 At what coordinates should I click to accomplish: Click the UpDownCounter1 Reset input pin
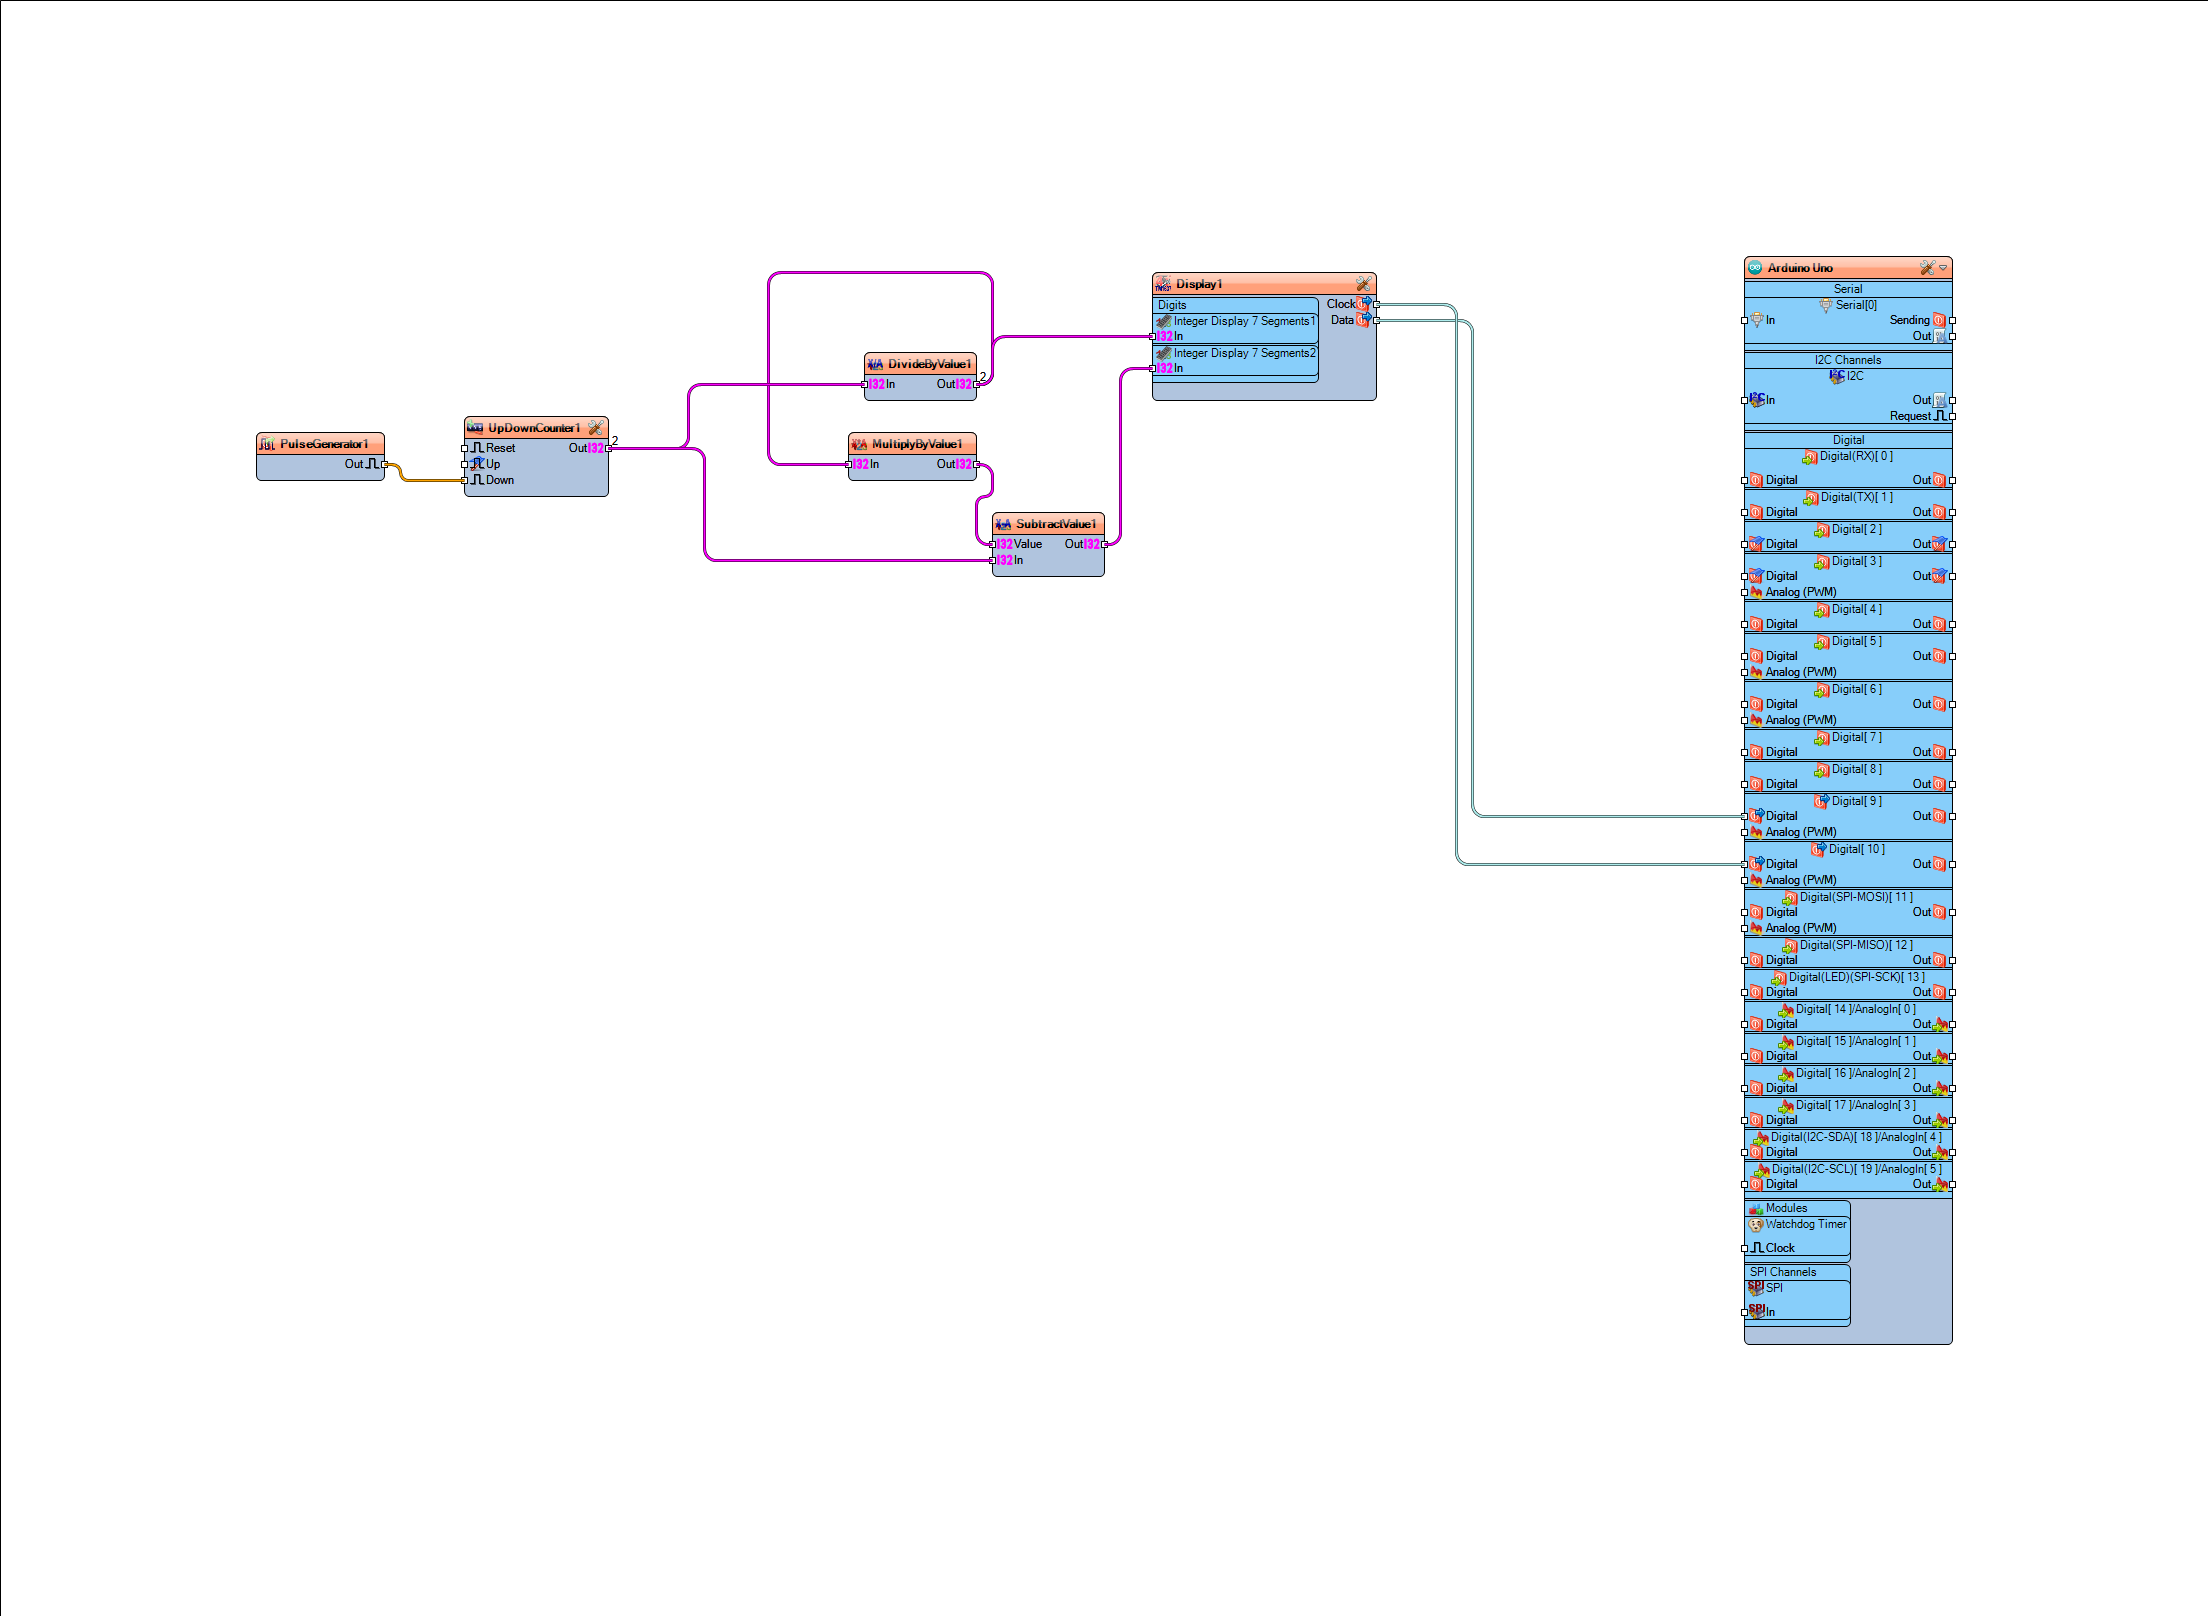[465, 448]
